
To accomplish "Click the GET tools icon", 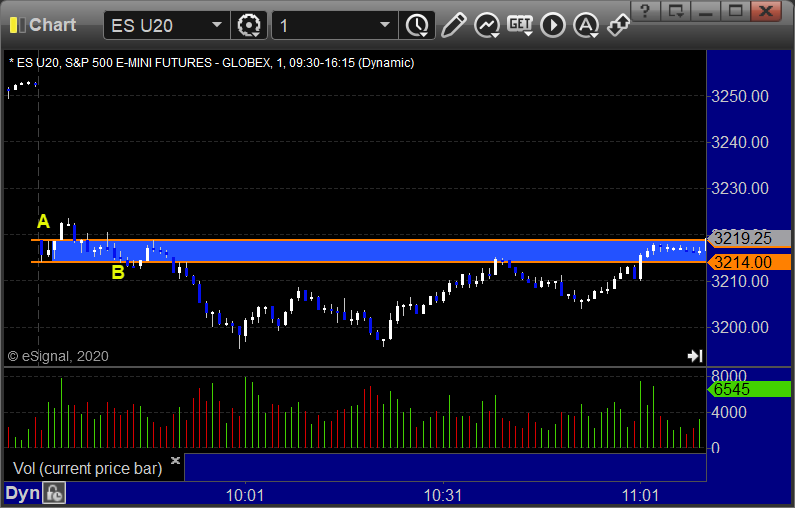I will tap(520, 25).
